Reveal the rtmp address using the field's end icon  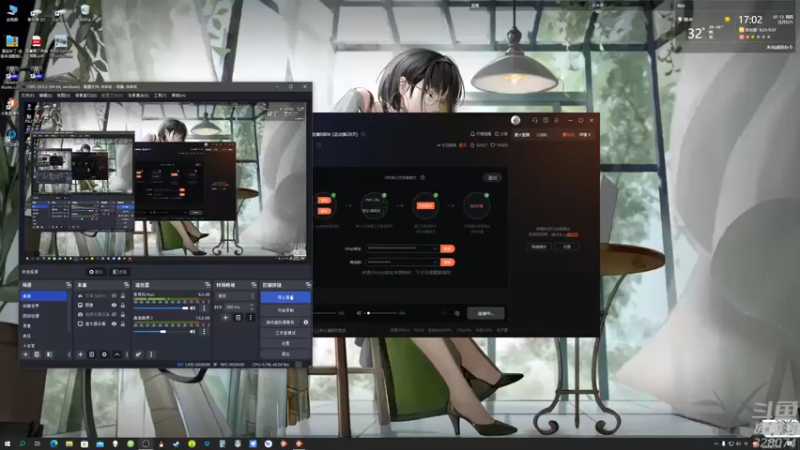[435, 248]
